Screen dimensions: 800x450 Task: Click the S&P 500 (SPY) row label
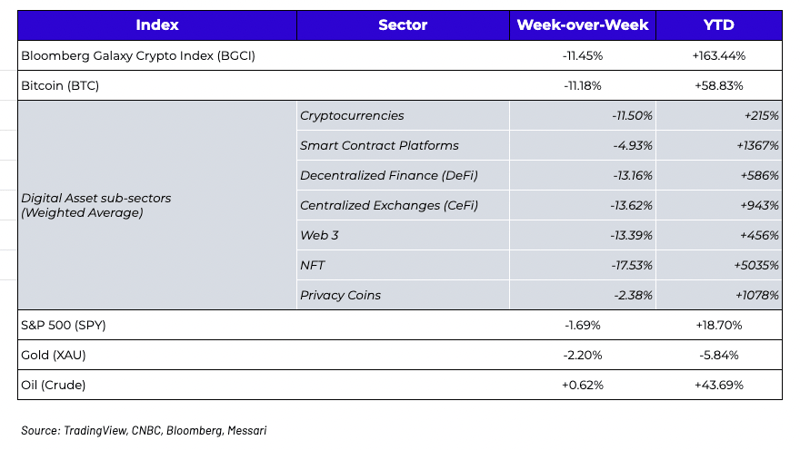tap(67, 325)
